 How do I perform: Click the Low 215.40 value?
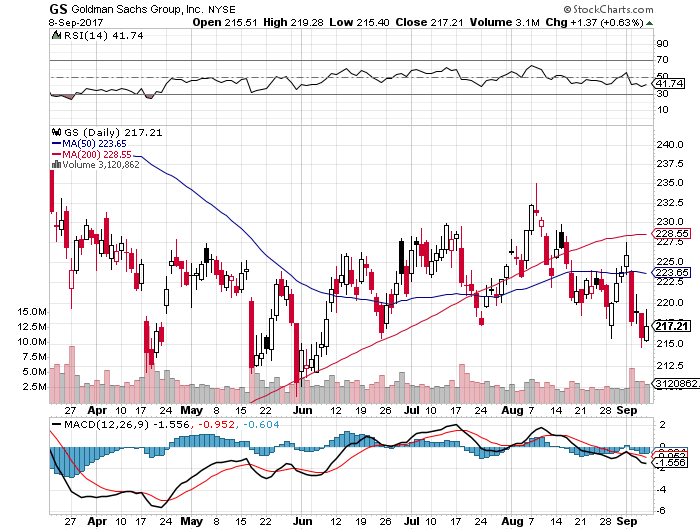tap(359, 22)
